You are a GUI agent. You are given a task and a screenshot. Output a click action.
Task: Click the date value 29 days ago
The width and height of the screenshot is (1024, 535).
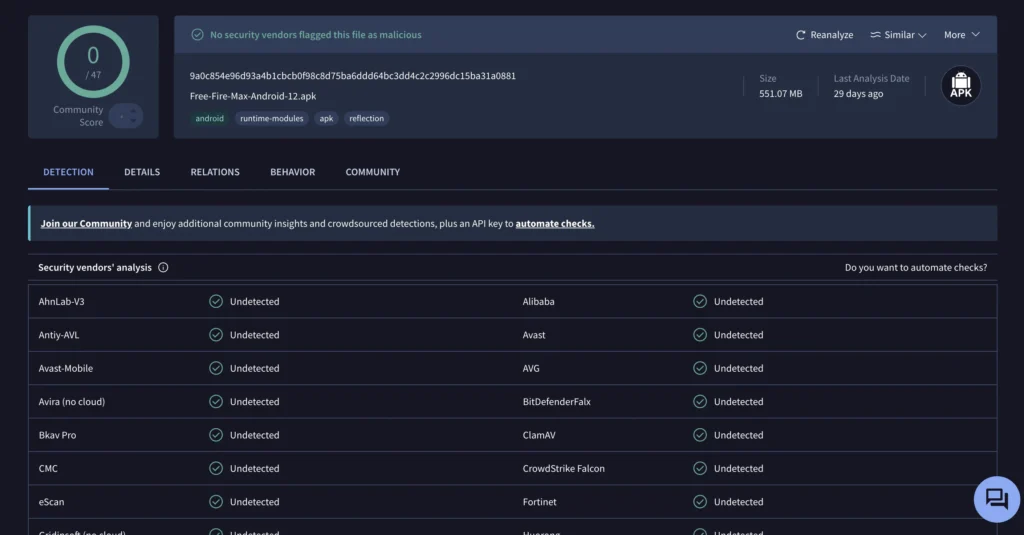click(x=858, y=93)
